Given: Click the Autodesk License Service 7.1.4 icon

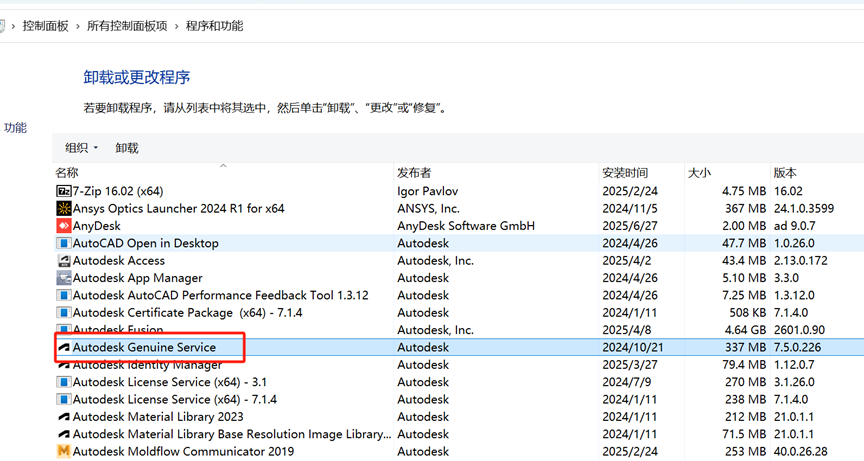Looking at the screenshot, I should click(x=64, y=399).
